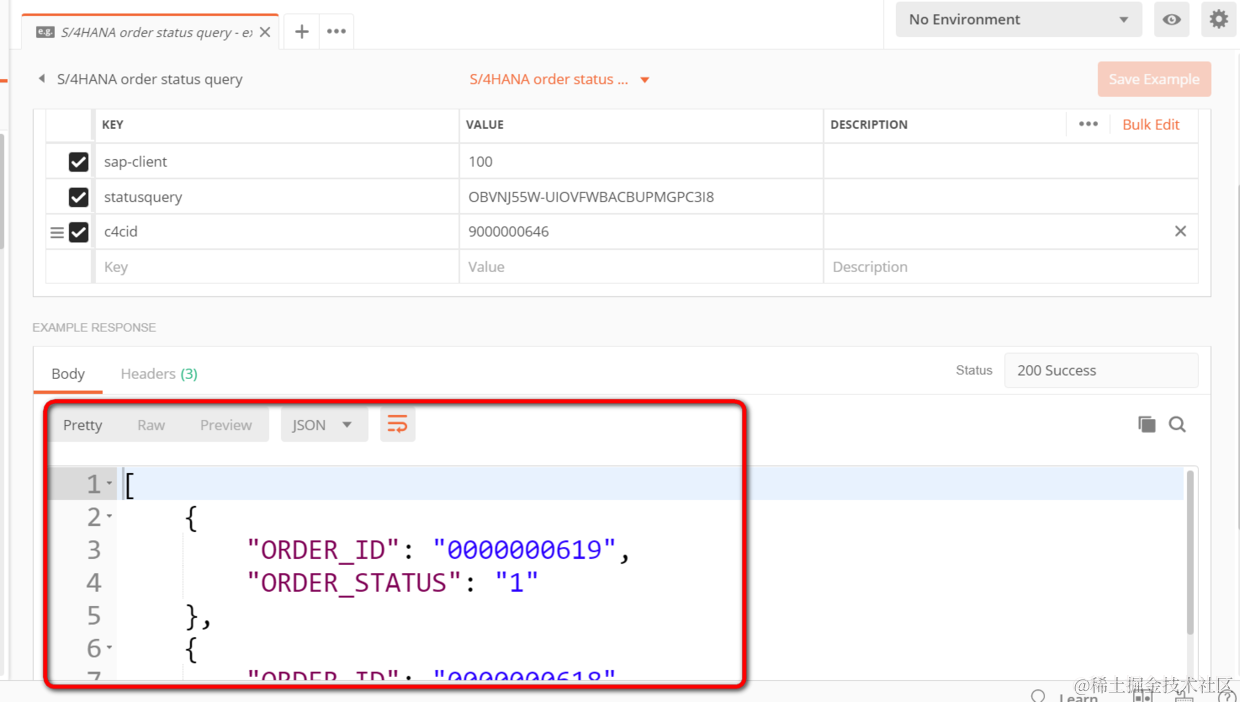The image size is (1240, 702).
Task: Collapse the JSON object at line 2
Action: coord(109,517)
